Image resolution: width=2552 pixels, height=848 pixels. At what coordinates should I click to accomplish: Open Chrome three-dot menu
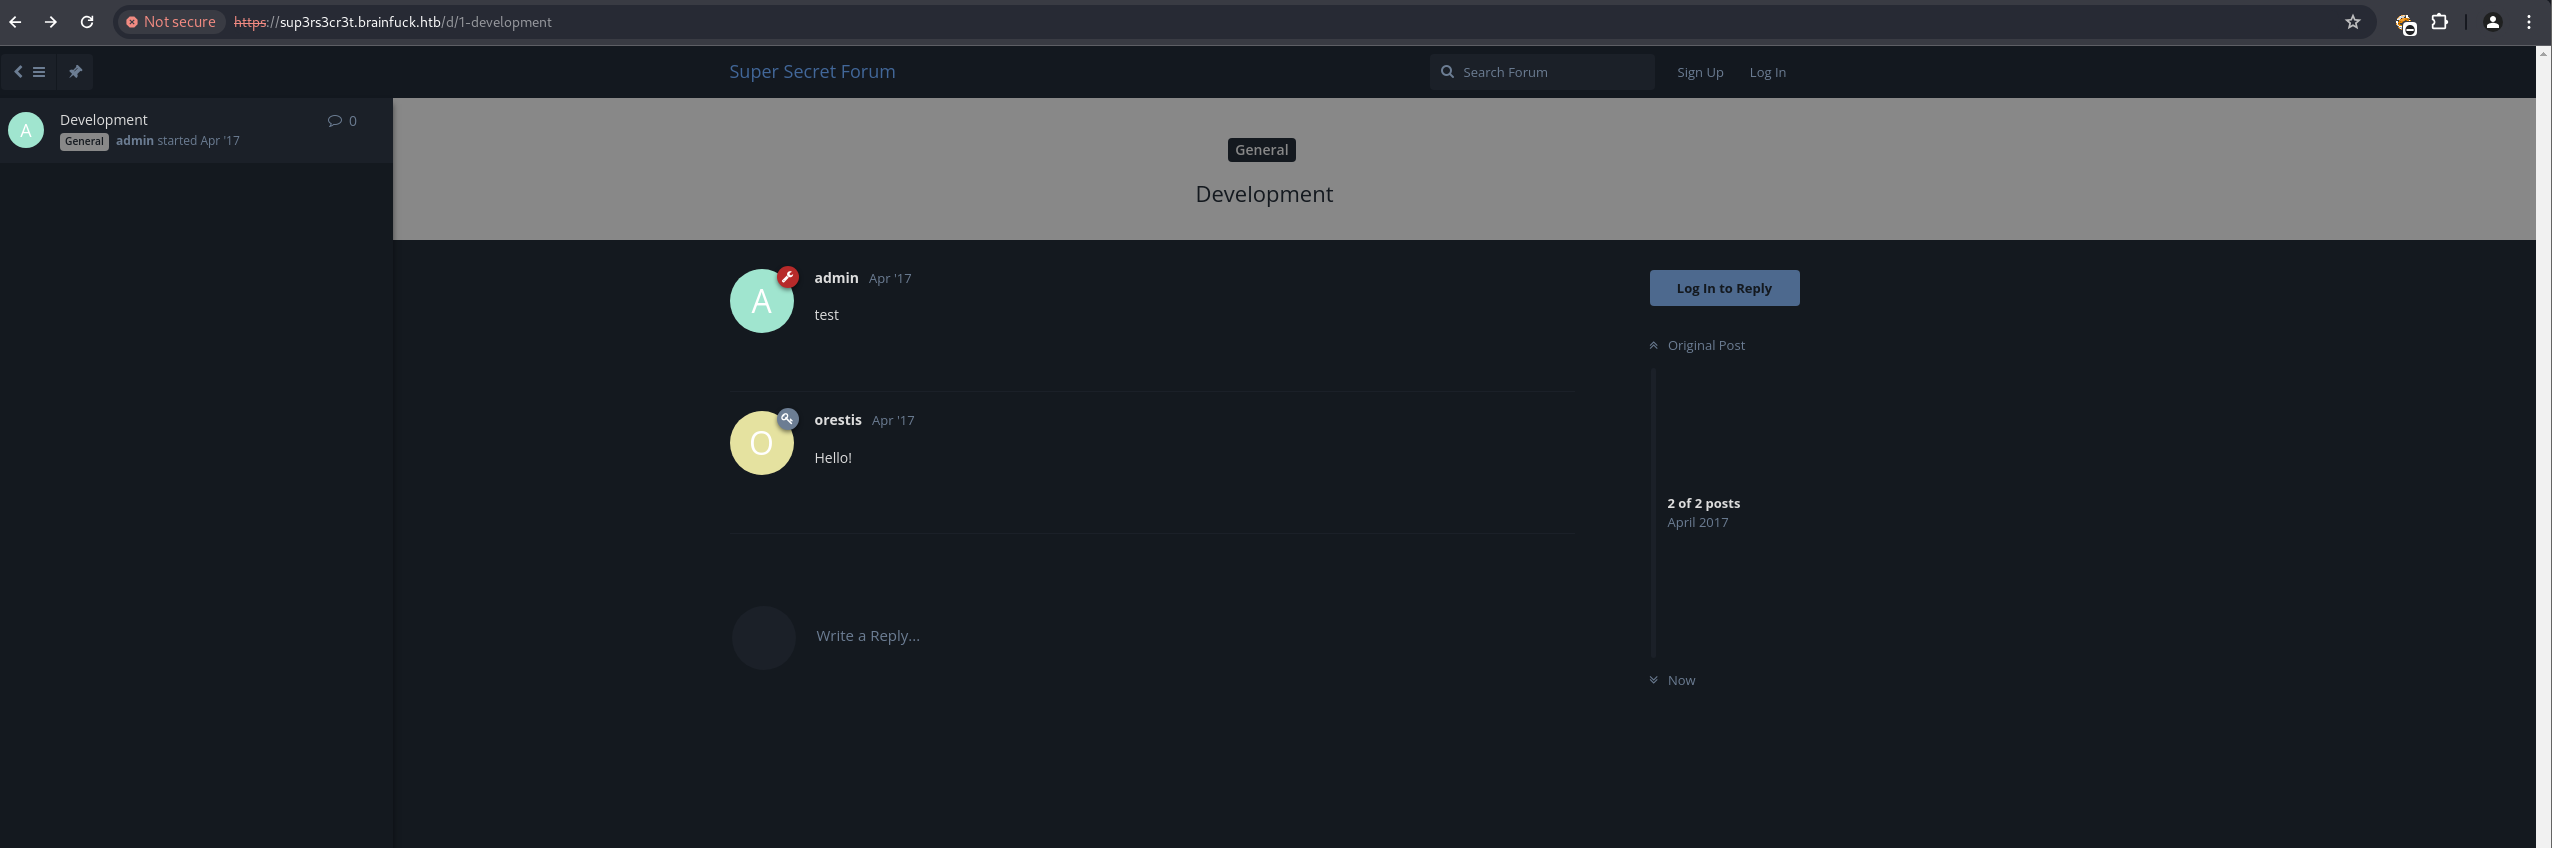pyautogui.click(x=2529, y=22)
